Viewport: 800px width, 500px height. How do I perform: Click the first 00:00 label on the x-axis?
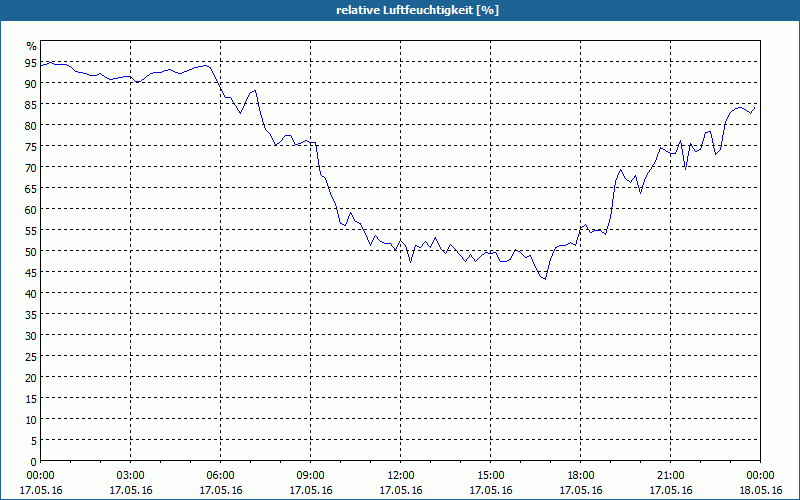point(41,476)
